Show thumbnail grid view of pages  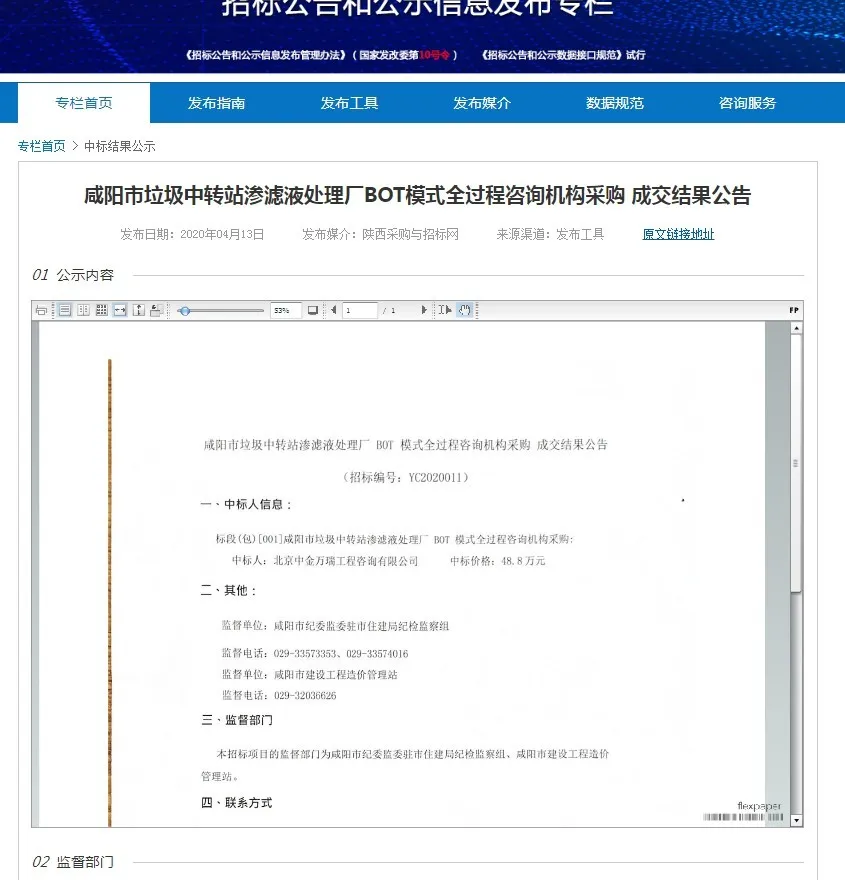point(101,311)
